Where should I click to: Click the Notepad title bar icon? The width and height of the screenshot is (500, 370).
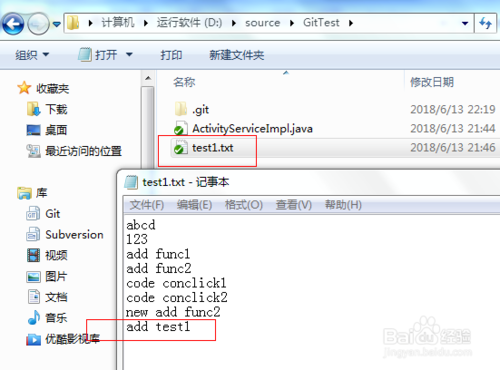coord(131,182)
